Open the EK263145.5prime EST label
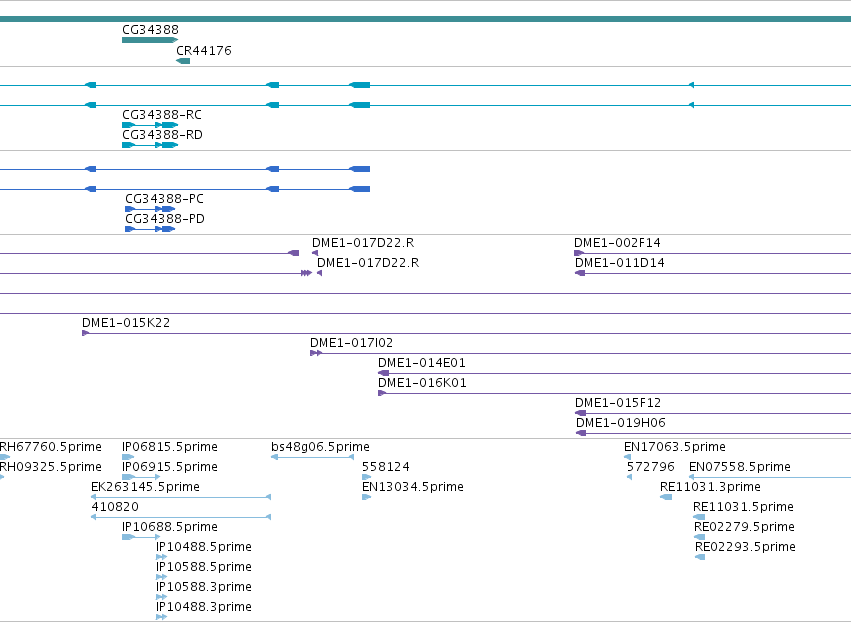 click(145, 487)
